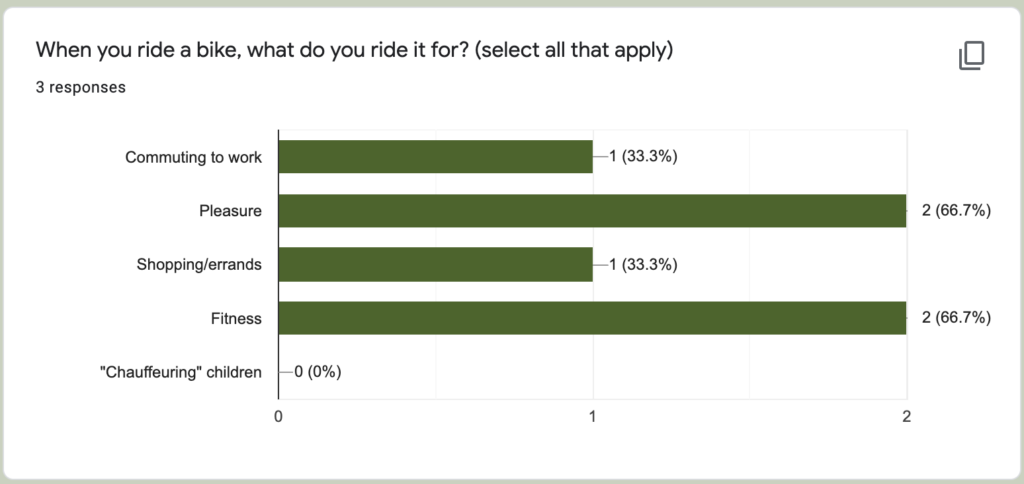
Task: Click the "Chauffeuring" children label
Action: click(193, 372)
